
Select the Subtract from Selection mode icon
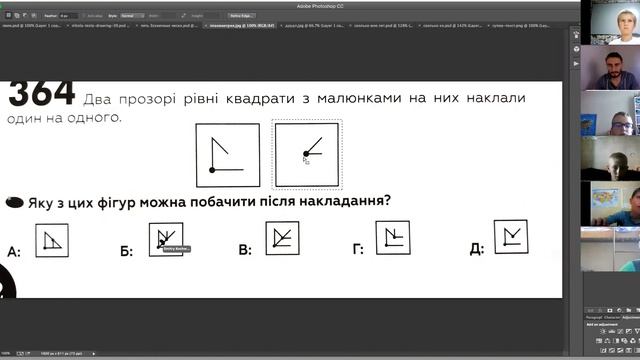pyautogui.click(x=25, y=16)
